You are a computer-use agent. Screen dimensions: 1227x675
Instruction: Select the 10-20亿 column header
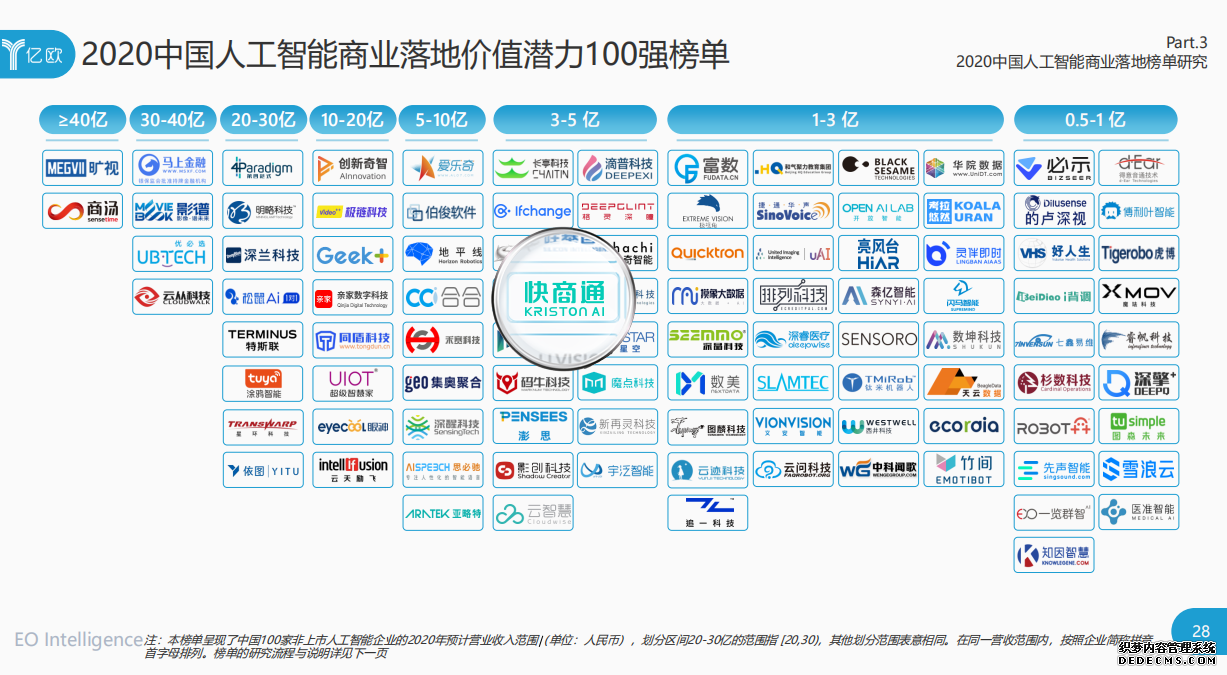click(353, 120)
